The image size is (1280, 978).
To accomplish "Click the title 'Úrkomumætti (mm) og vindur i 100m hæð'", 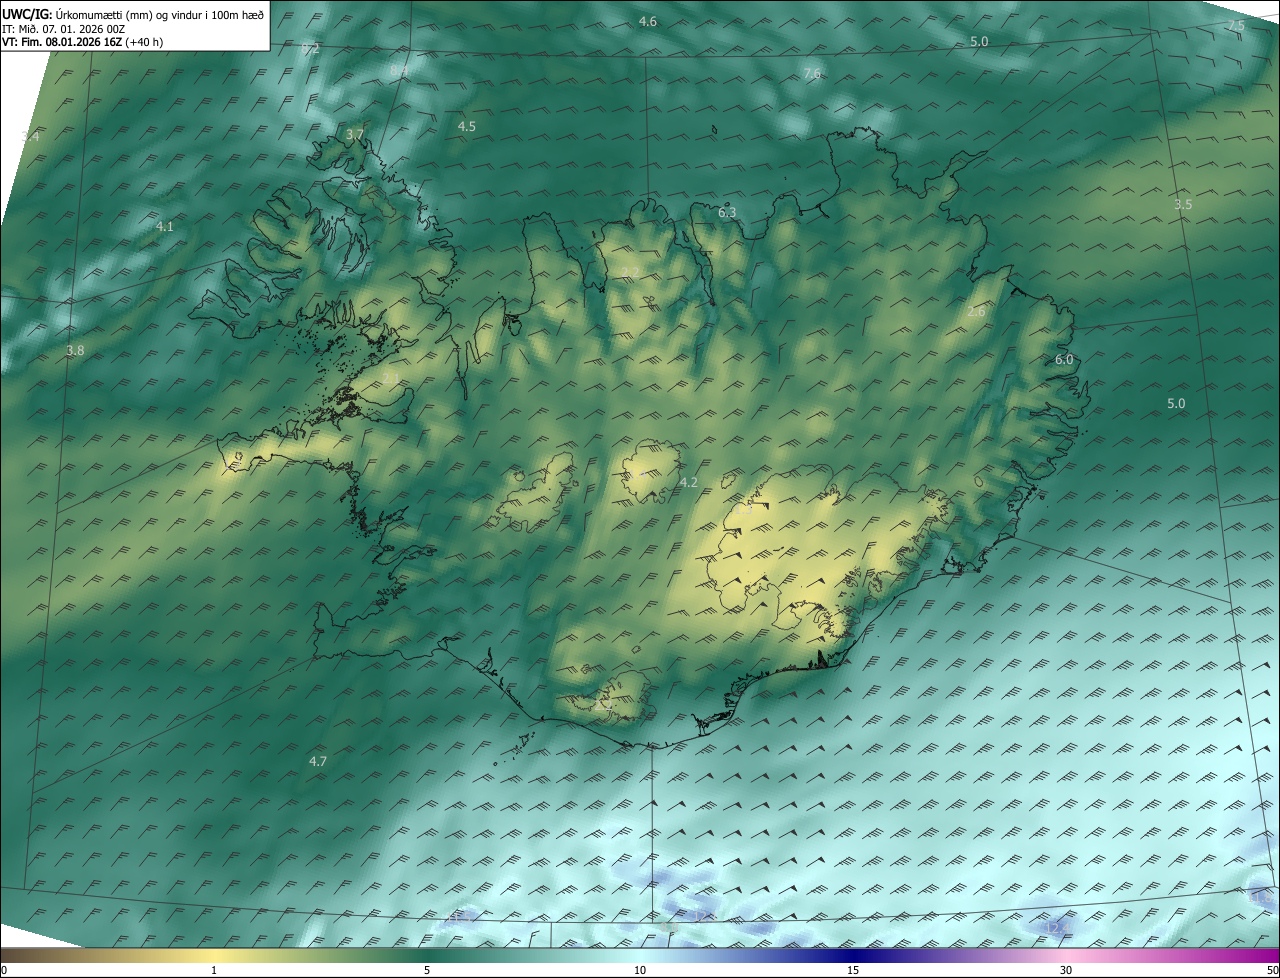I will pyautogui.click(x=158, y=14).
